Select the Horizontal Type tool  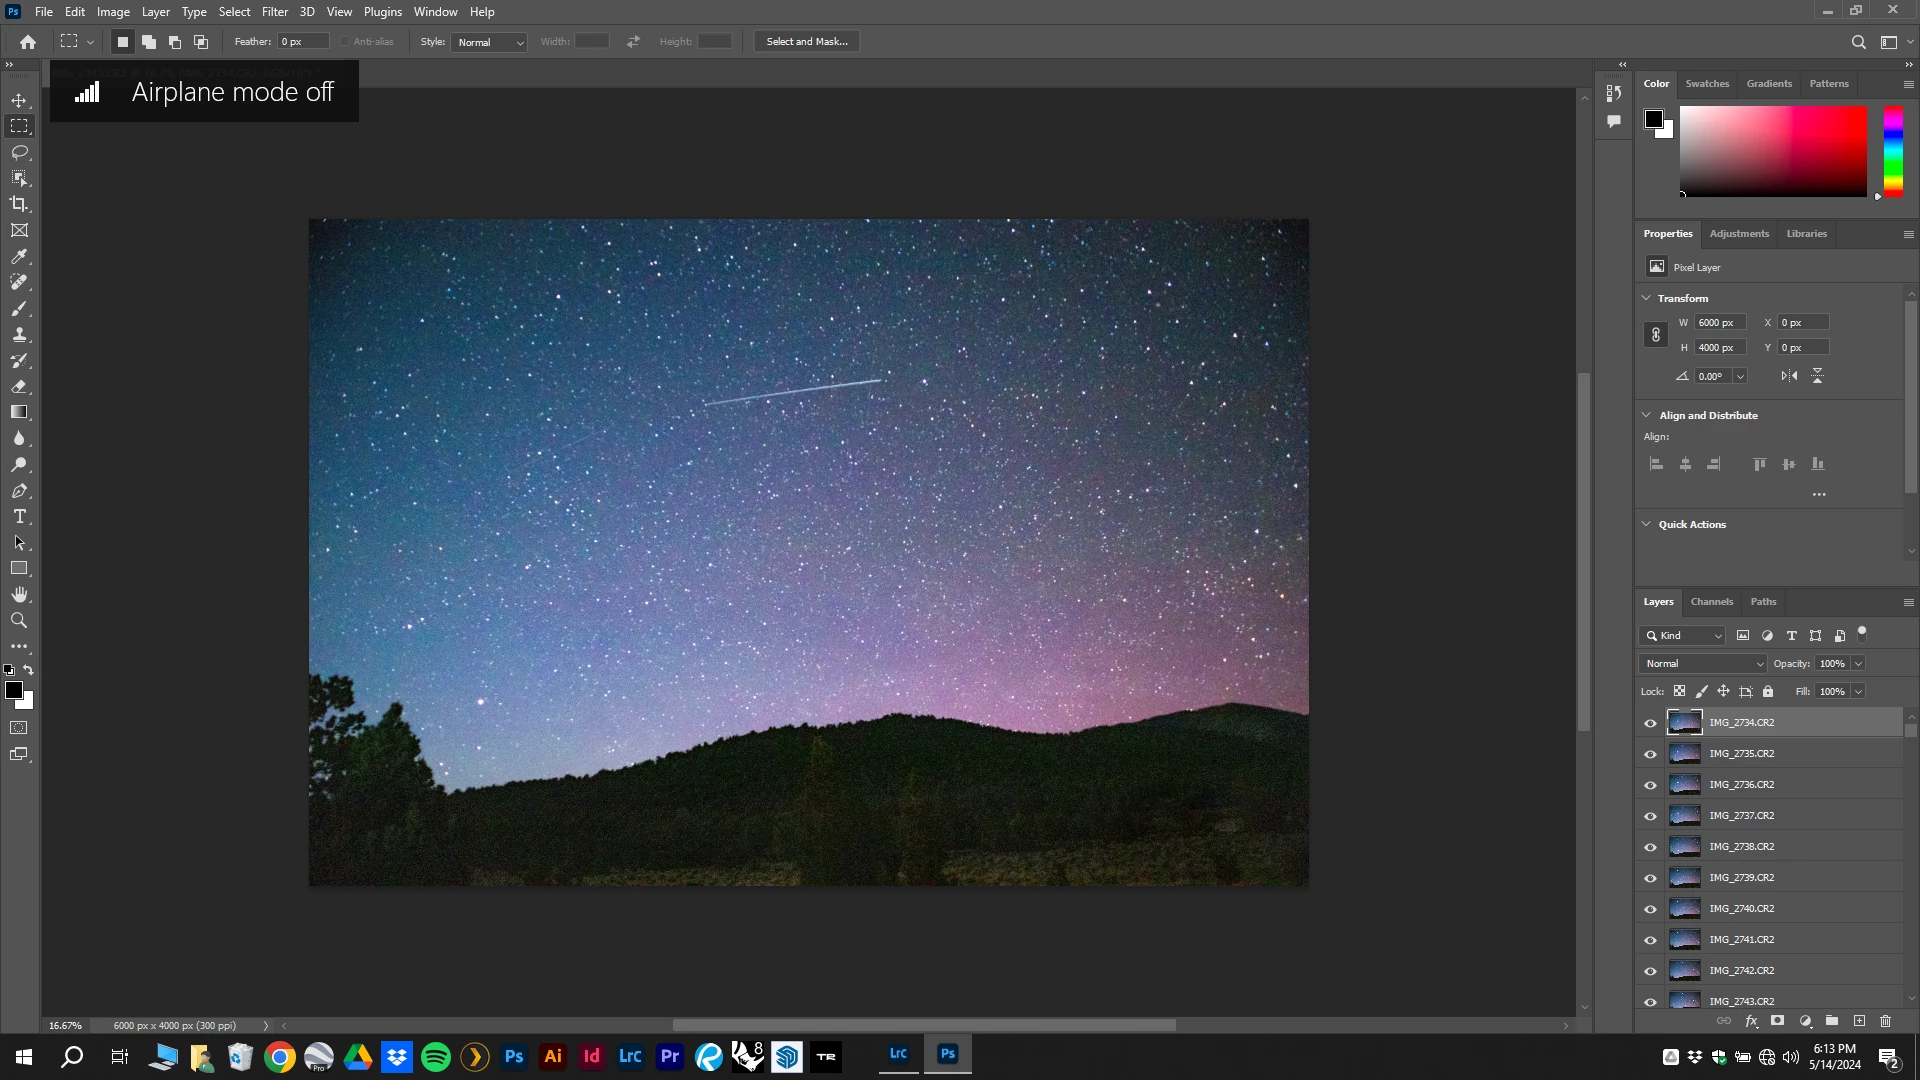pyautogui.click(x=19, y=517)
